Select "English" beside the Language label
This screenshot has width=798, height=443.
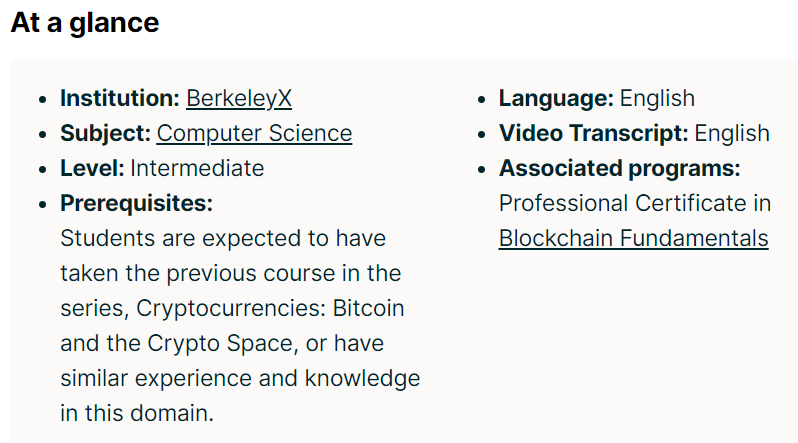657,98
